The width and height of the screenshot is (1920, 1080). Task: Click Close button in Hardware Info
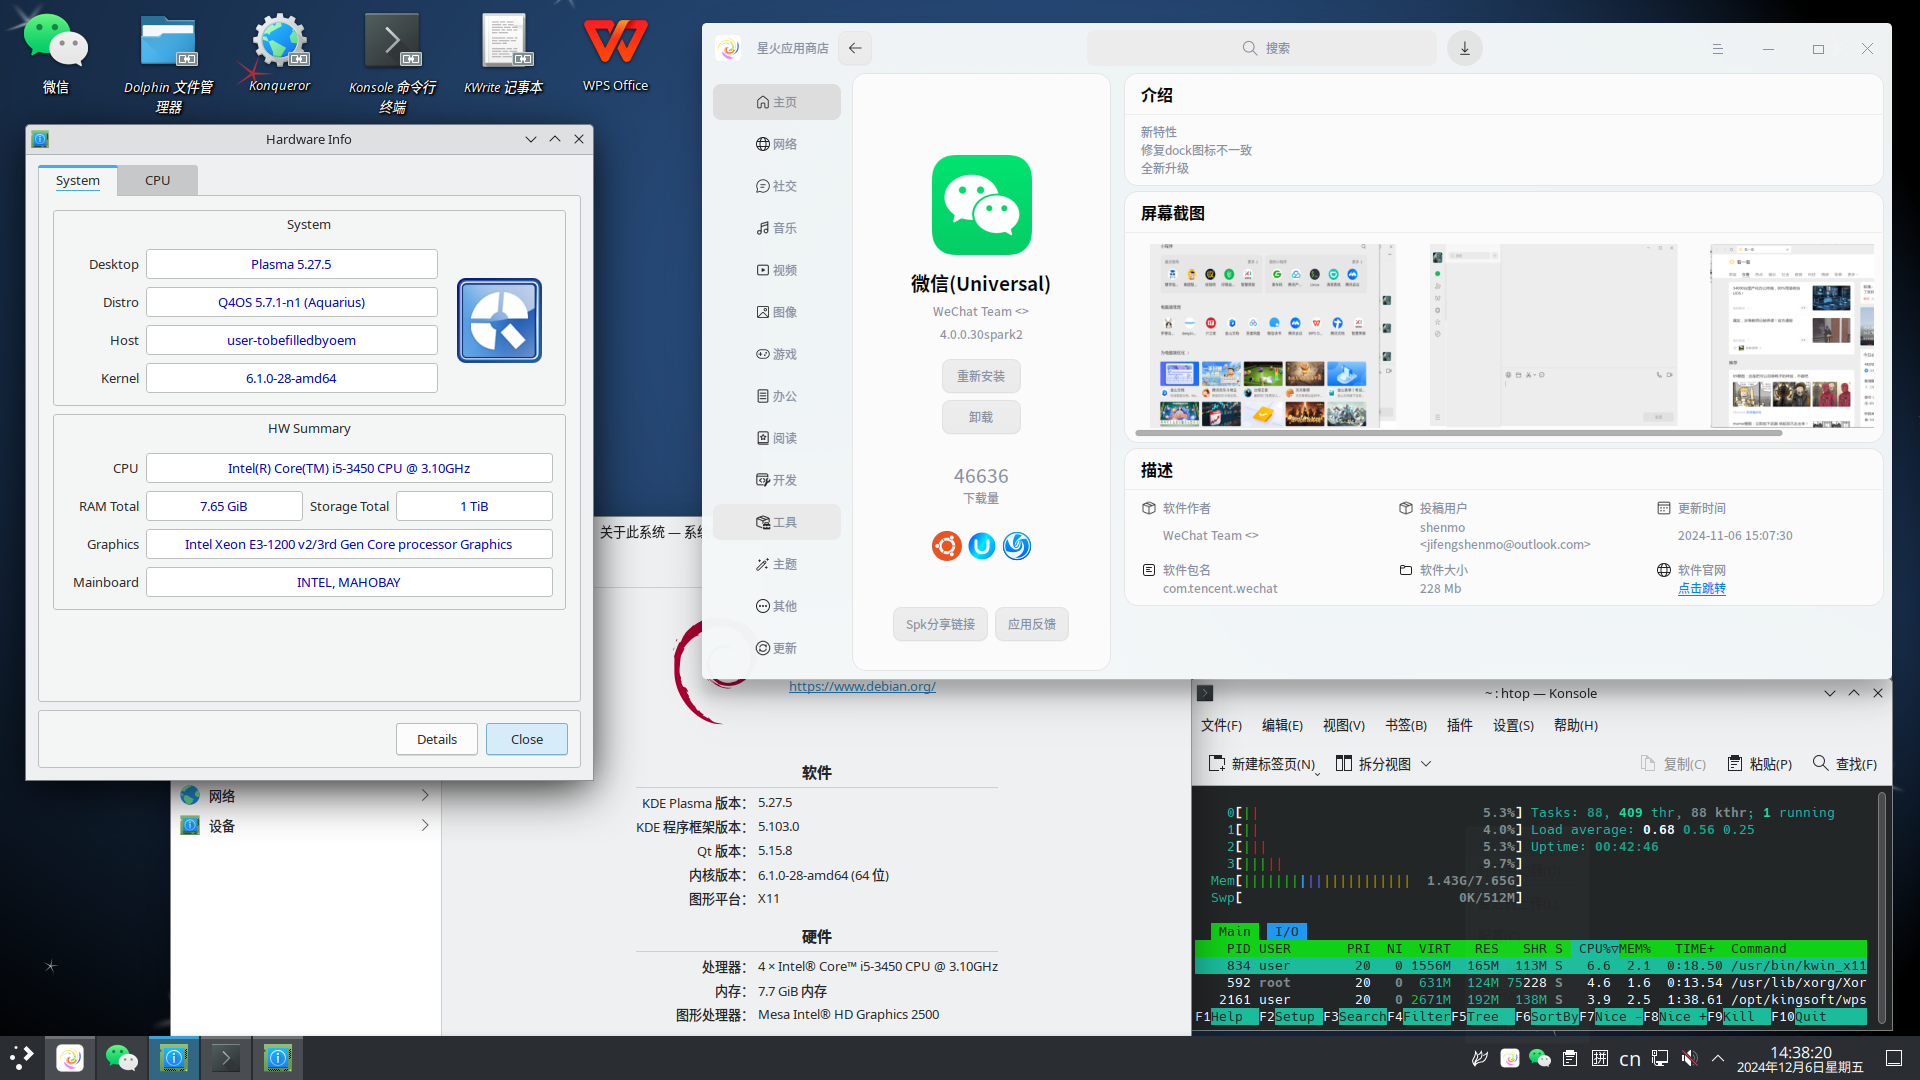click(527, 739)
